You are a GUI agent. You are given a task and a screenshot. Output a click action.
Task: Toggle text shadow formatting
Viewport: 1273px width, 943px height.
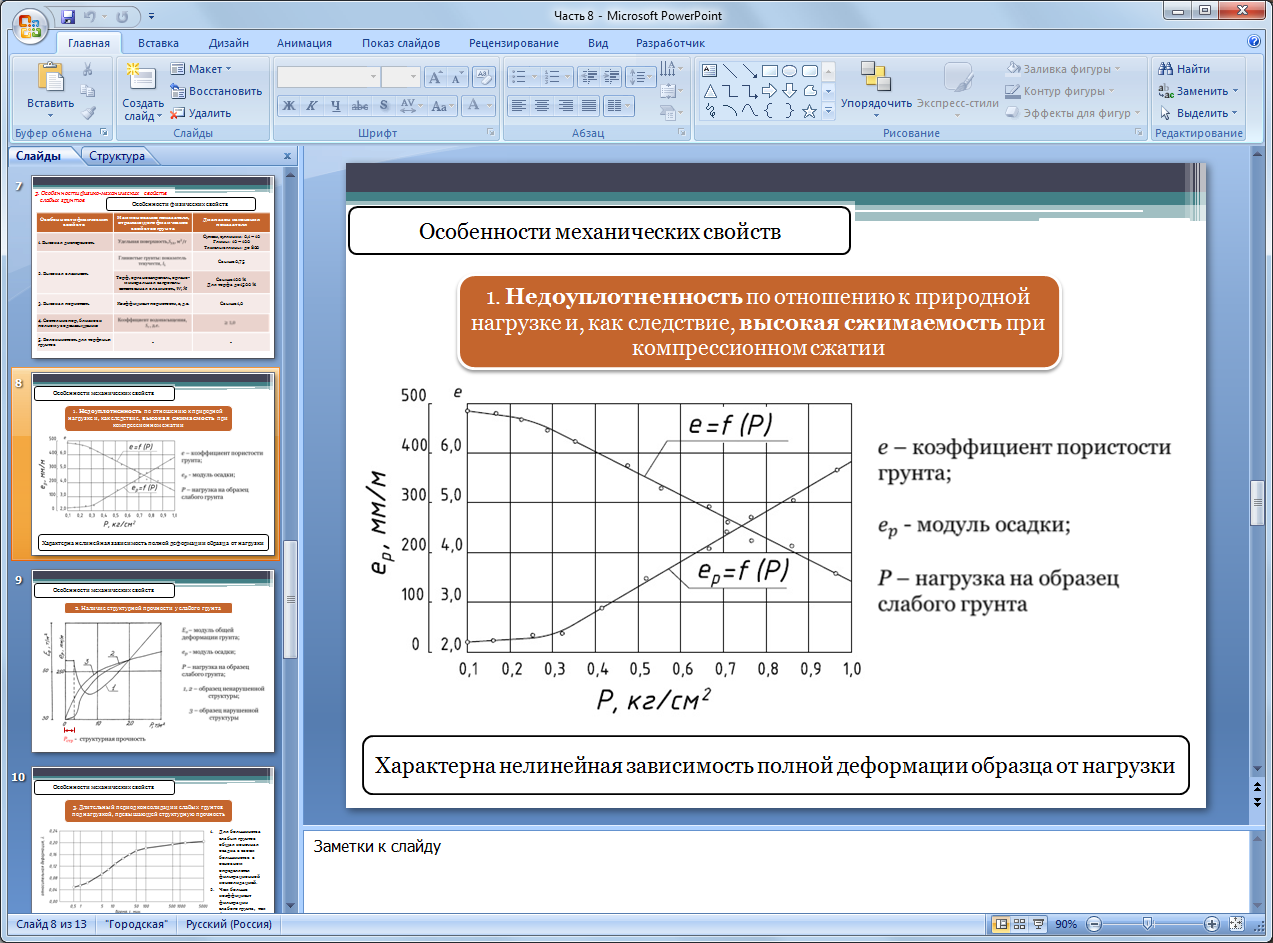[383, 105]
